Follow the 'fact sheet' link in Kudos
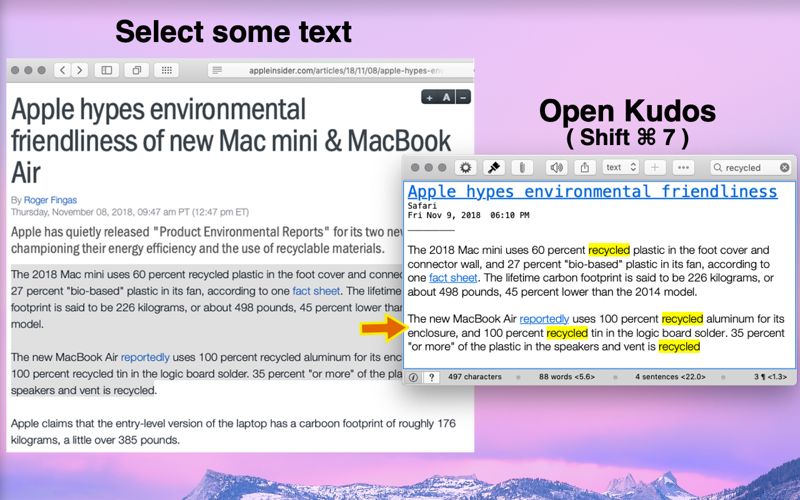Screen dimensions: 800x500 [453, 278]
